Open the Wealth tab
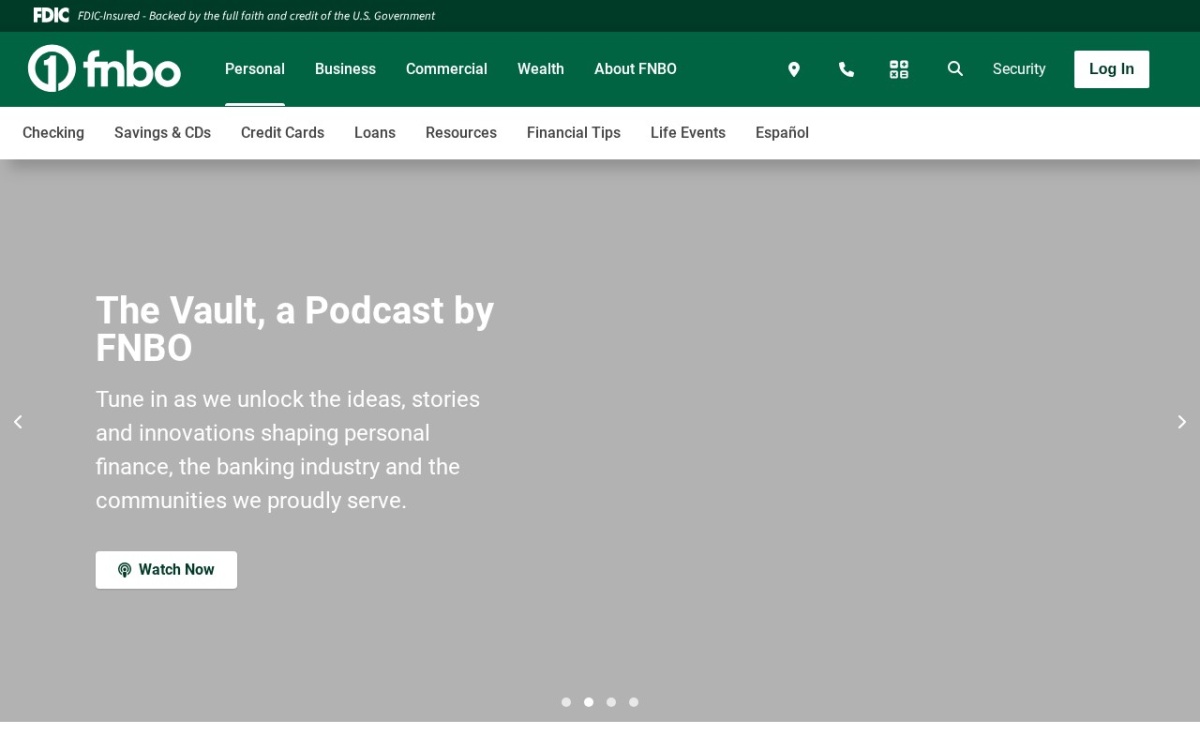 point(541,69)
